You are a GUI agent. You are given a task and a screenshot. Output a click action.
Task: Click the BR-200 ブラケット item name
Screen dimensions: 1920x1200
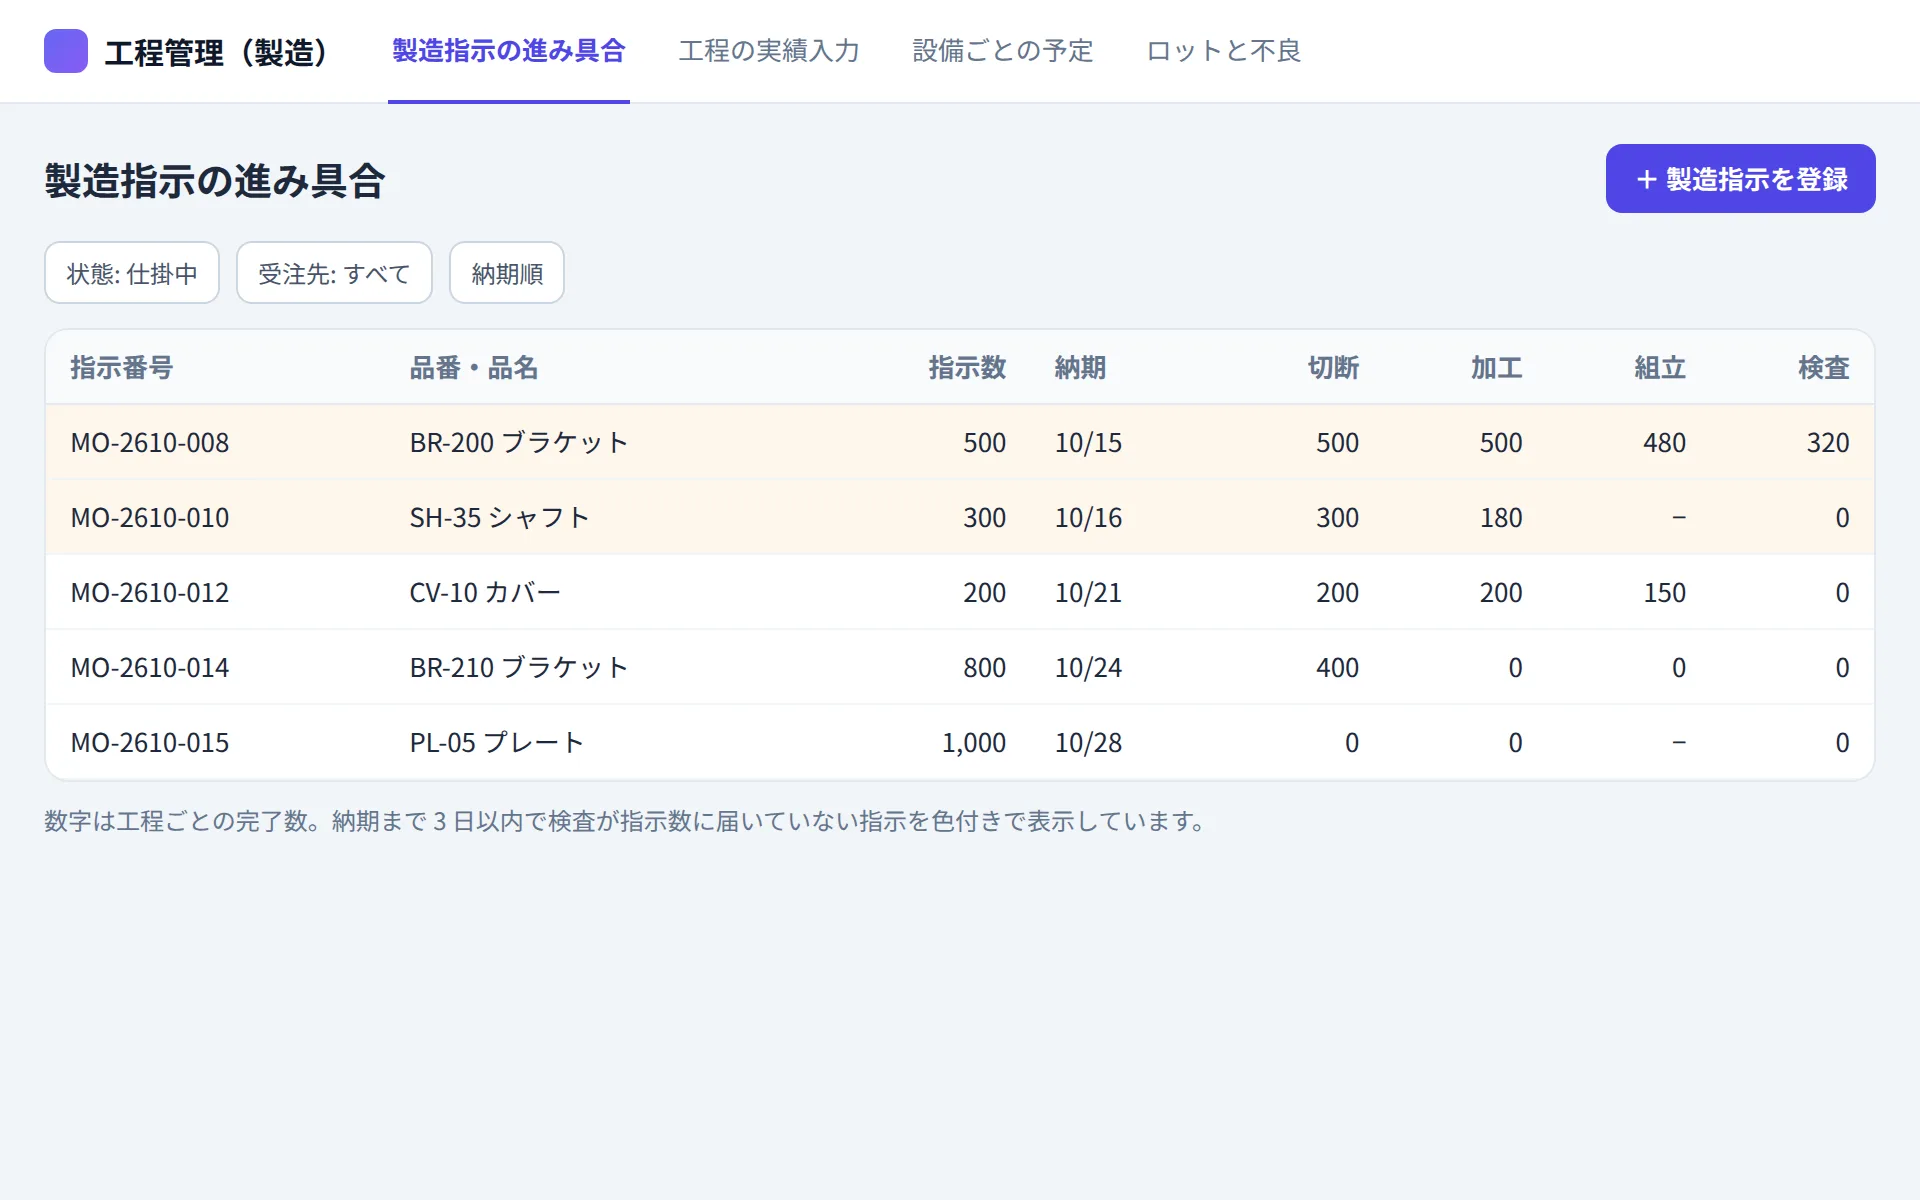519,443
